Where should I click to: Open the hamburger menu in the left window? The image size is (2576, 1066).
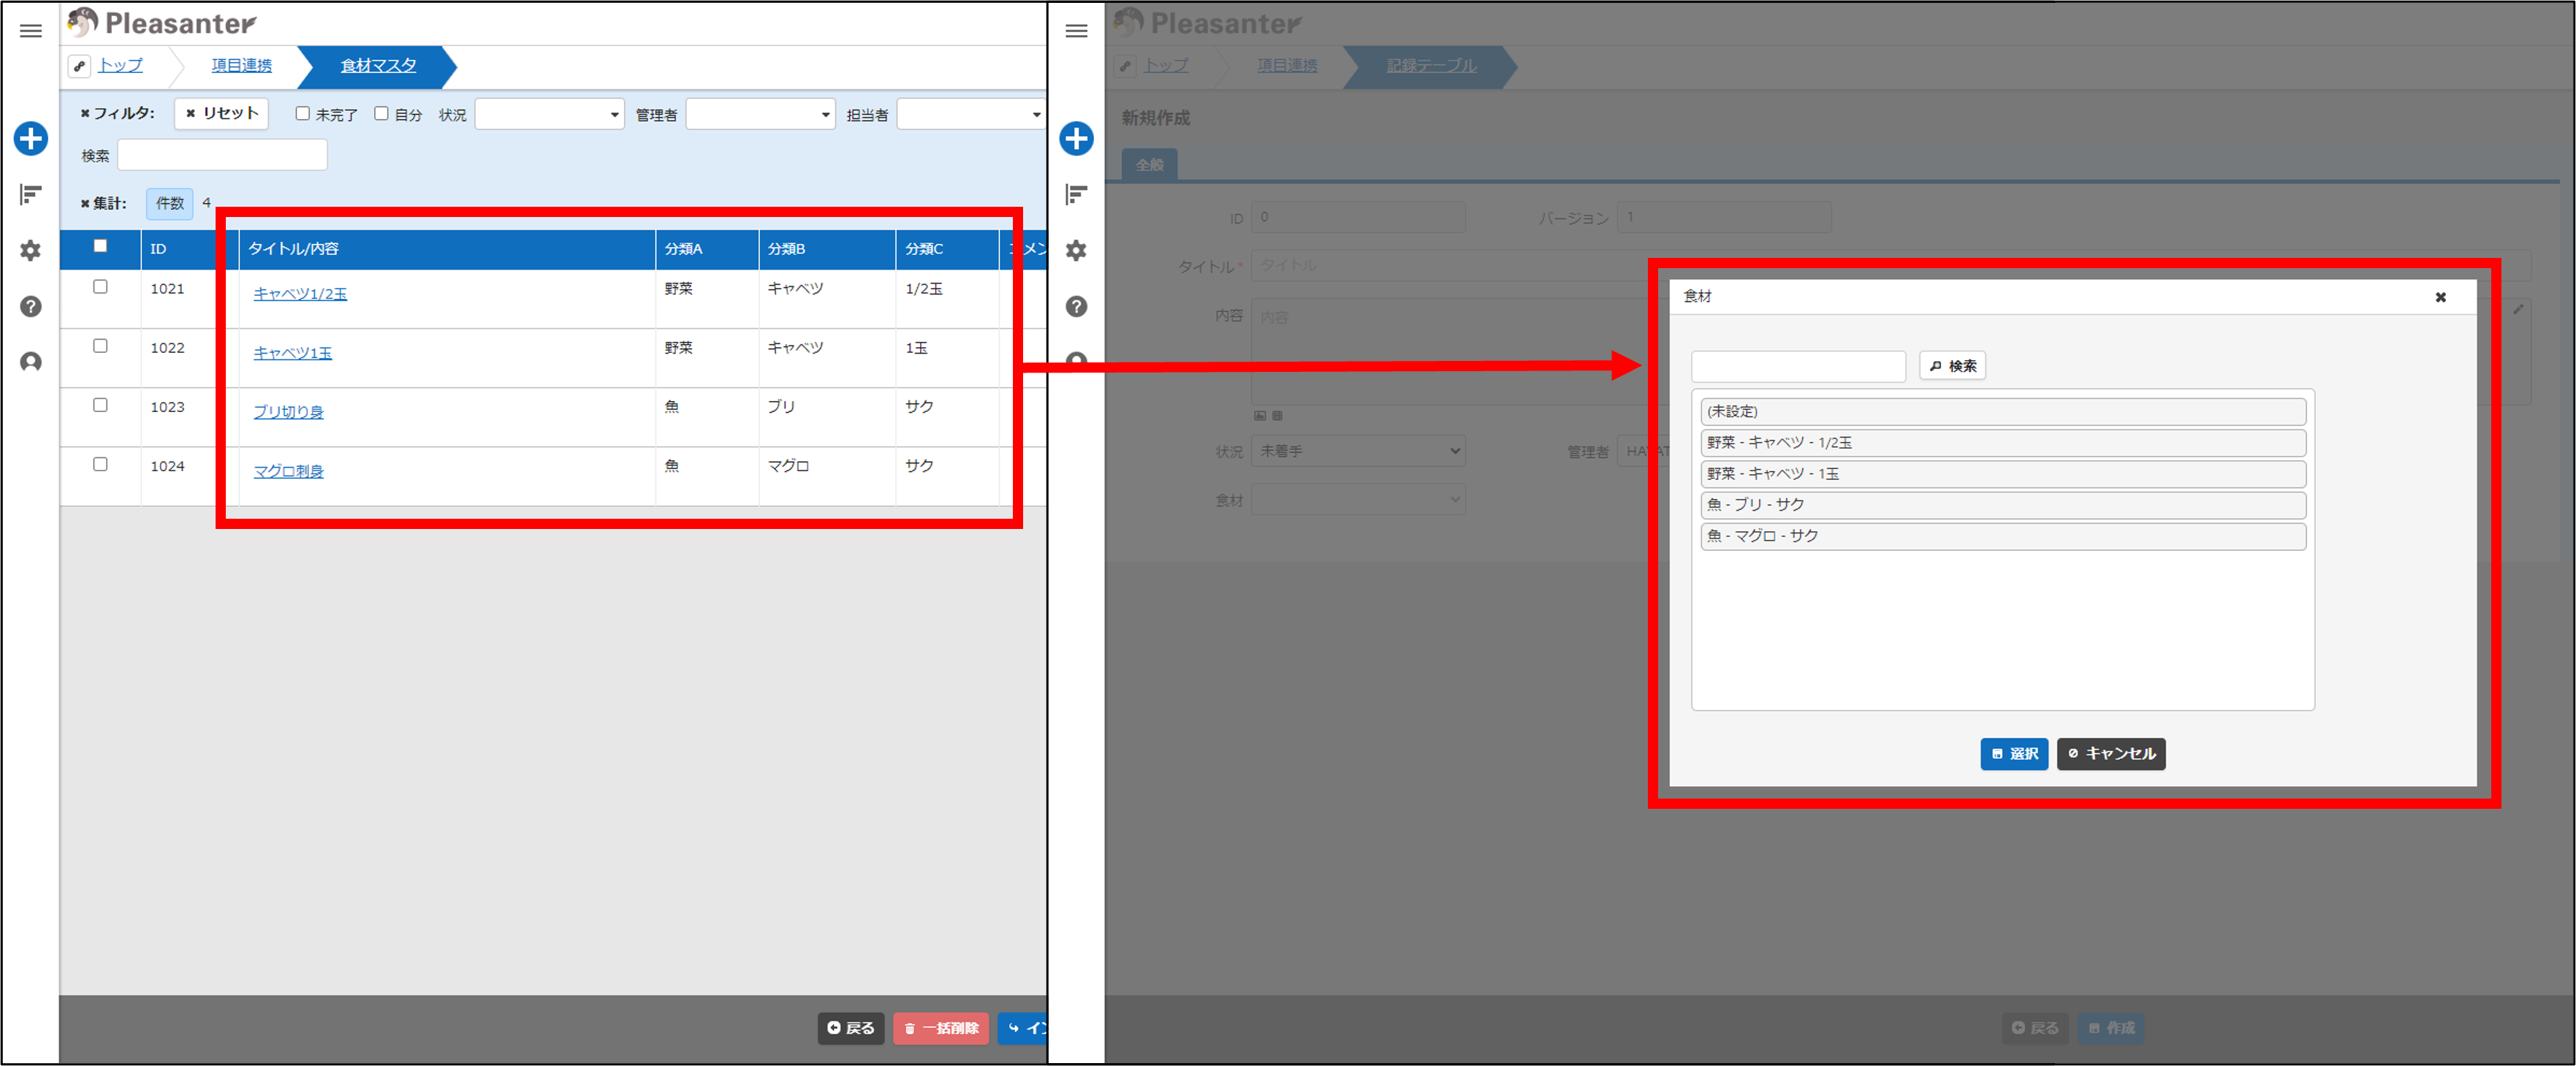(31, 31)
